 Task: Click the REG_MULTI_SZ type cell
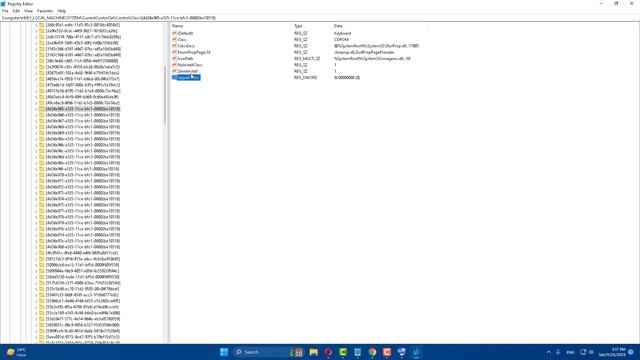pyautogui.click(x=307, y=58)
